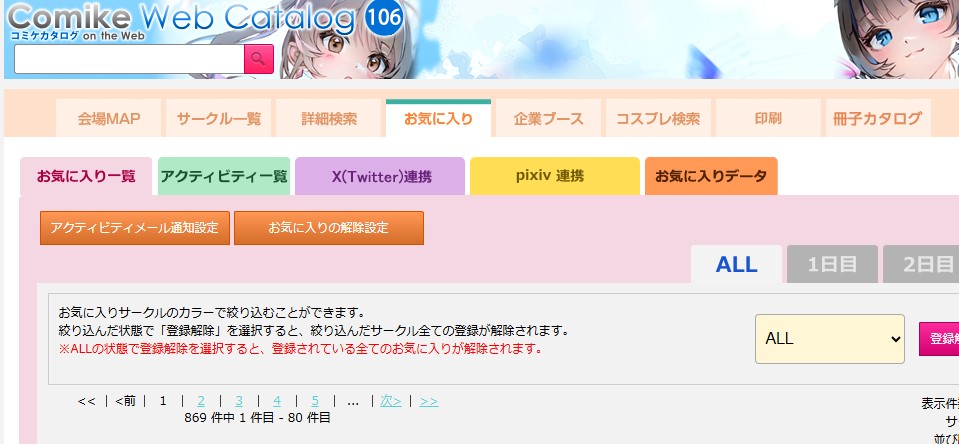Click the blue 106 badge
The height and width of the screenshot is (444, 959).
click(x=383, y=17)
